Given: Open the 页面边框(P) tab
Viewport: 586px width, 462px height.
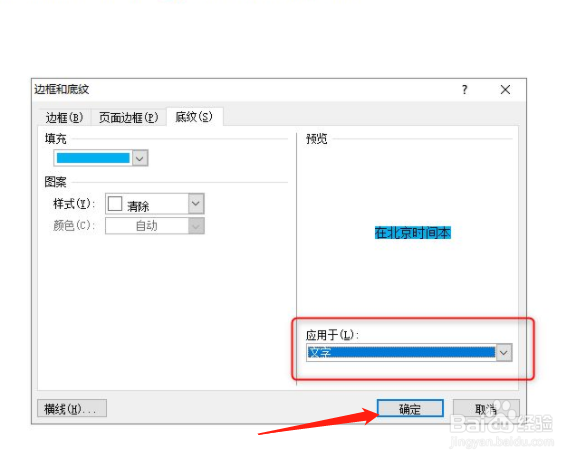Looking at the screenshot, I should coord(128,117).
